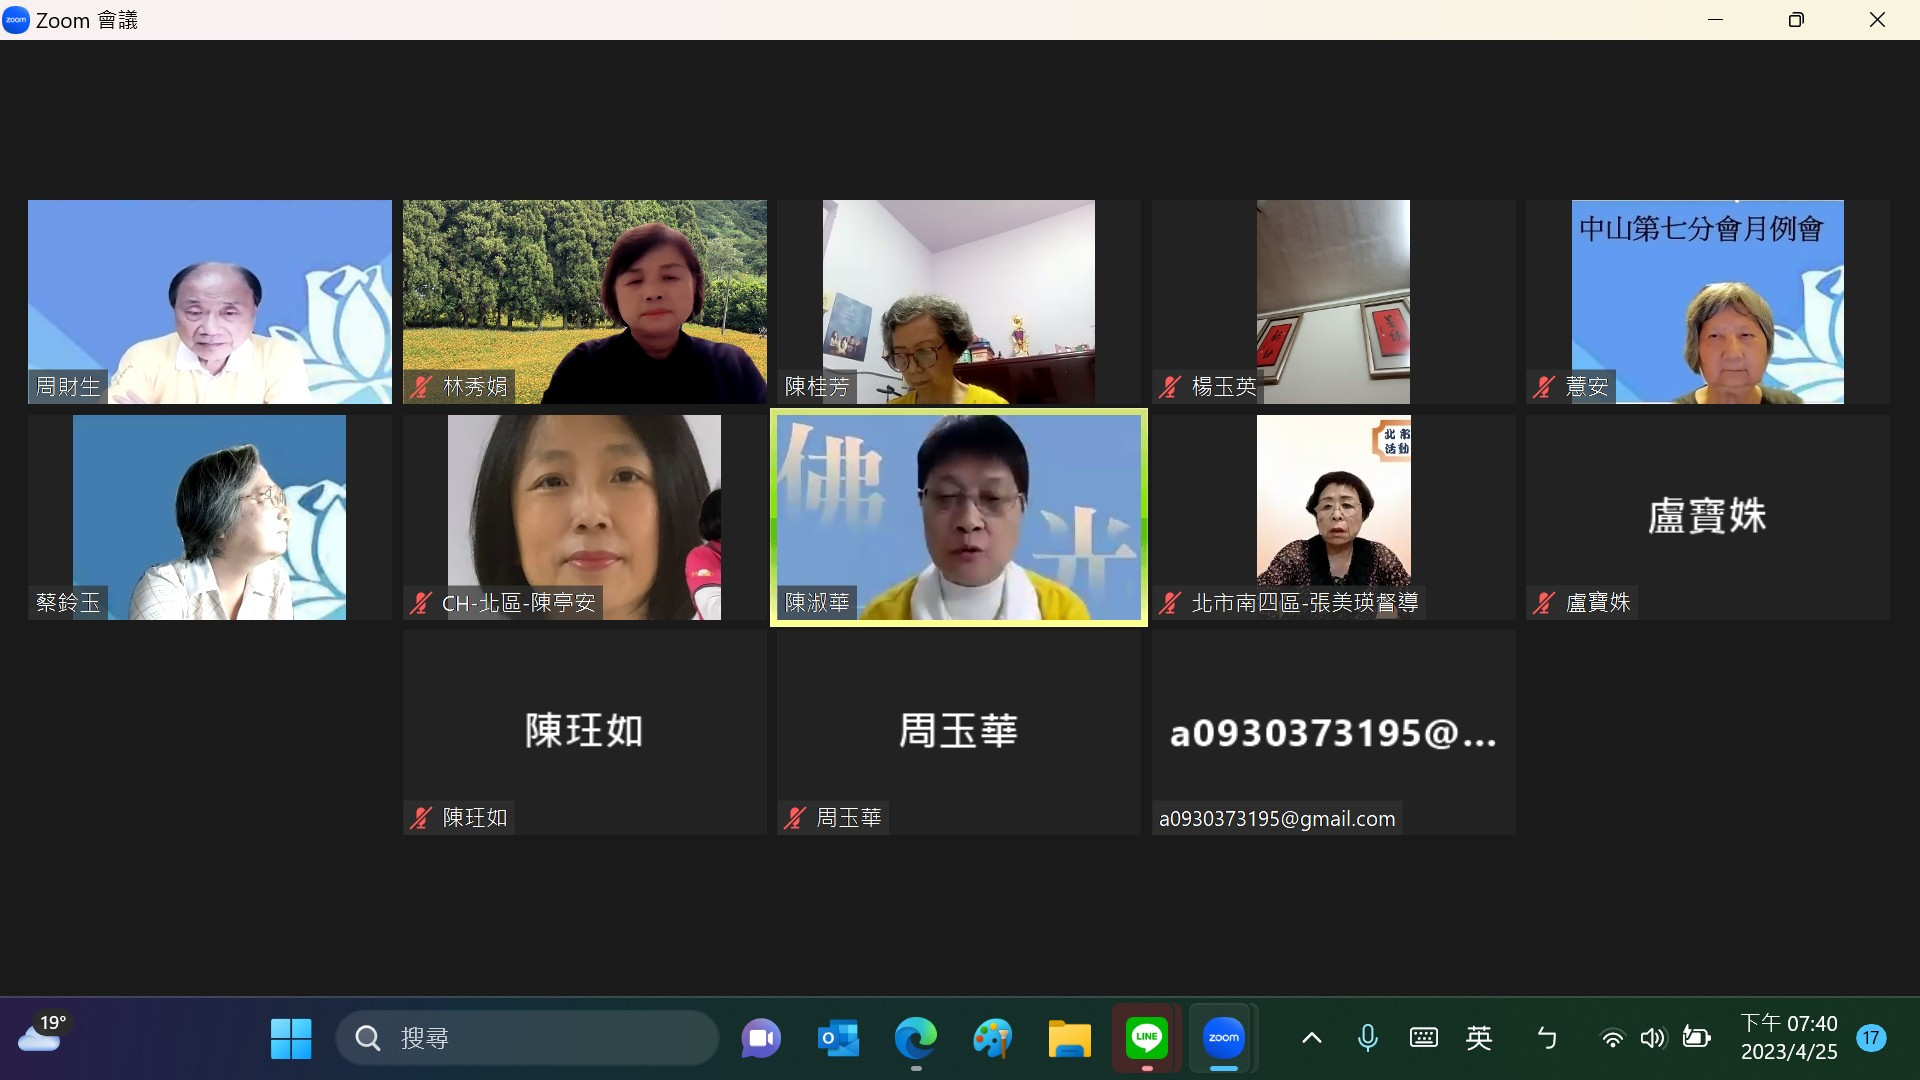Viewport: 1920px width, 1080px height.
Task: Select 周財生 participant video
Action: tap(210, 302)
